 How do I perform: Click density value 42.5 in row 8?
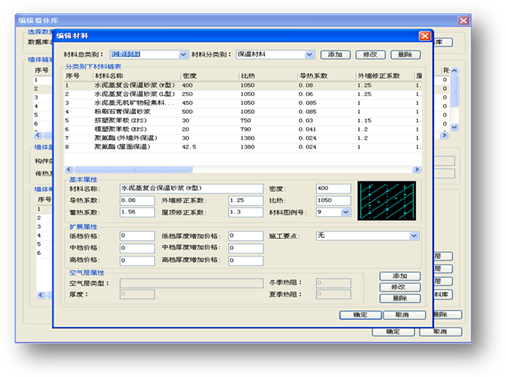[x=189, y=147]
